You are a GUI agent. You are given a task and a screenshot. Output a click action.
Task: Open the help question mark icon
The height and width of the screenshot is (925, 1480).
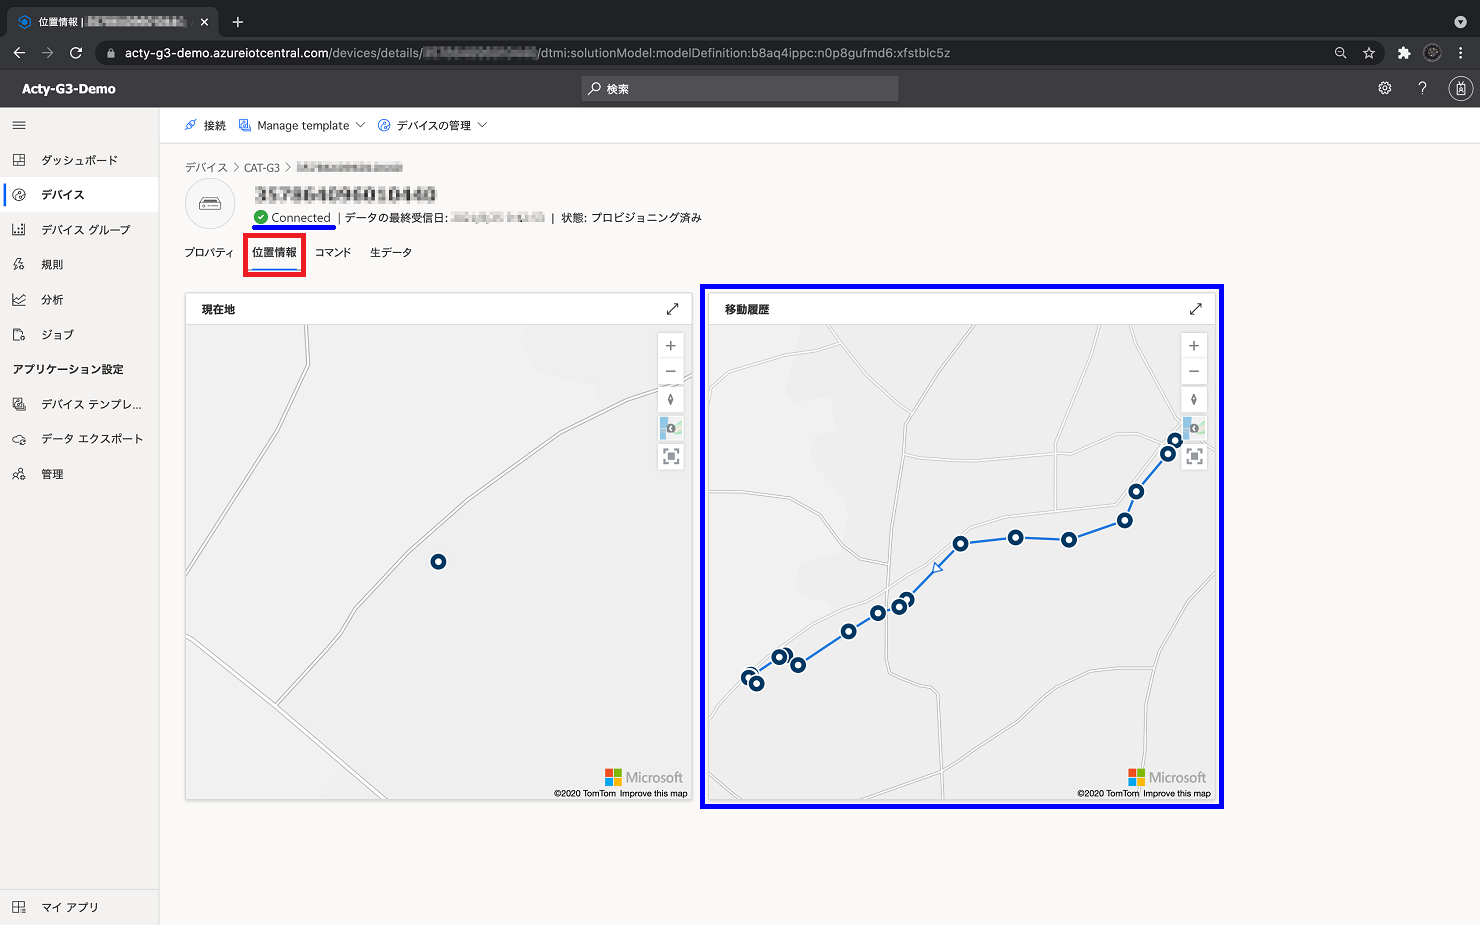coord(1422,88)
